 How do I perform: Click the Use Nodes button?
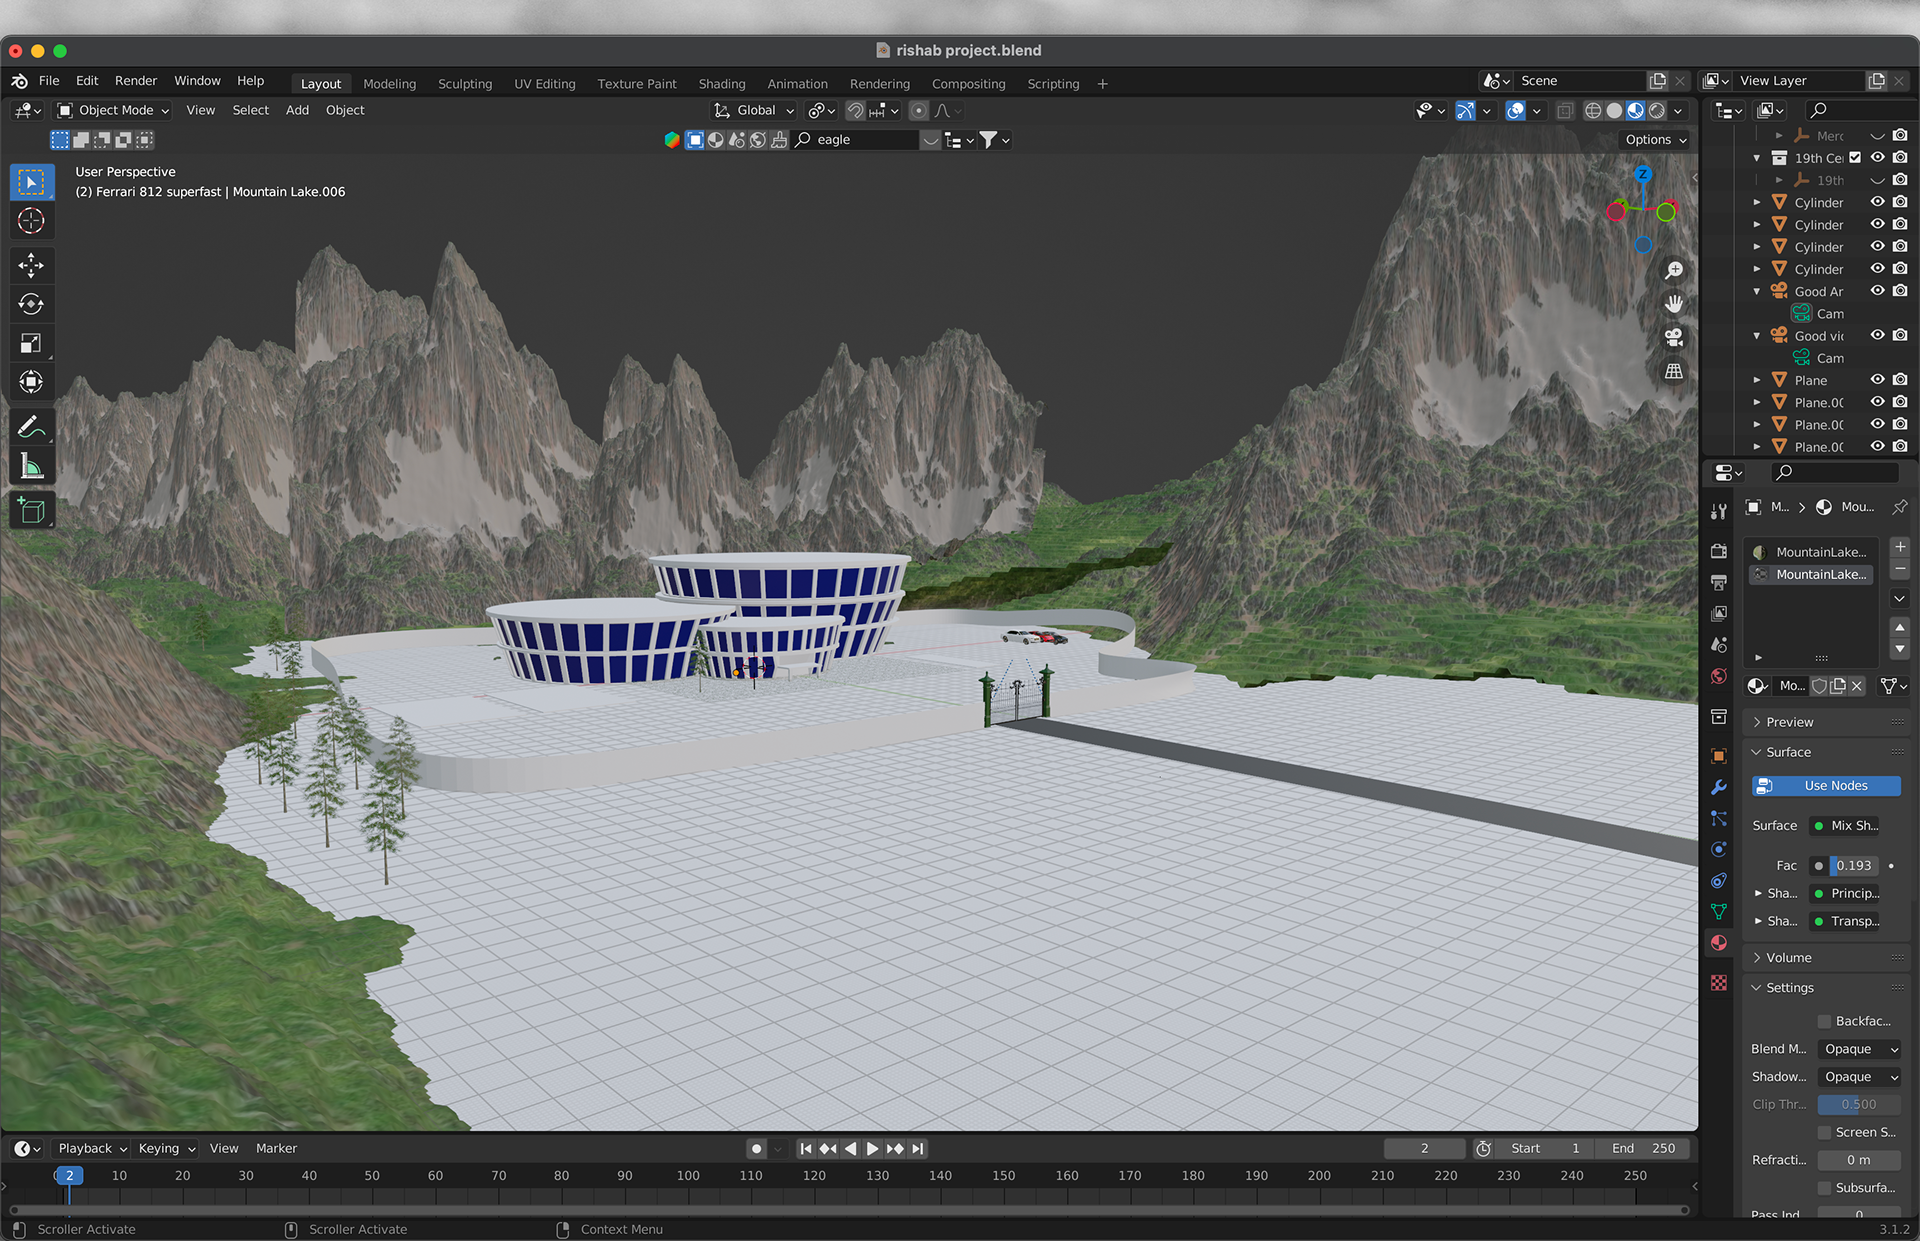(1826, 786)
